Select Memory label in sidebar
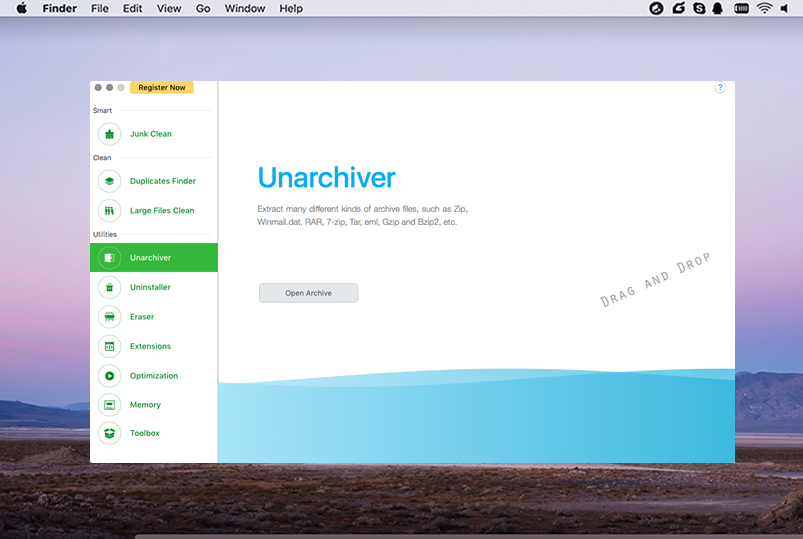 (x=145, y=405)
